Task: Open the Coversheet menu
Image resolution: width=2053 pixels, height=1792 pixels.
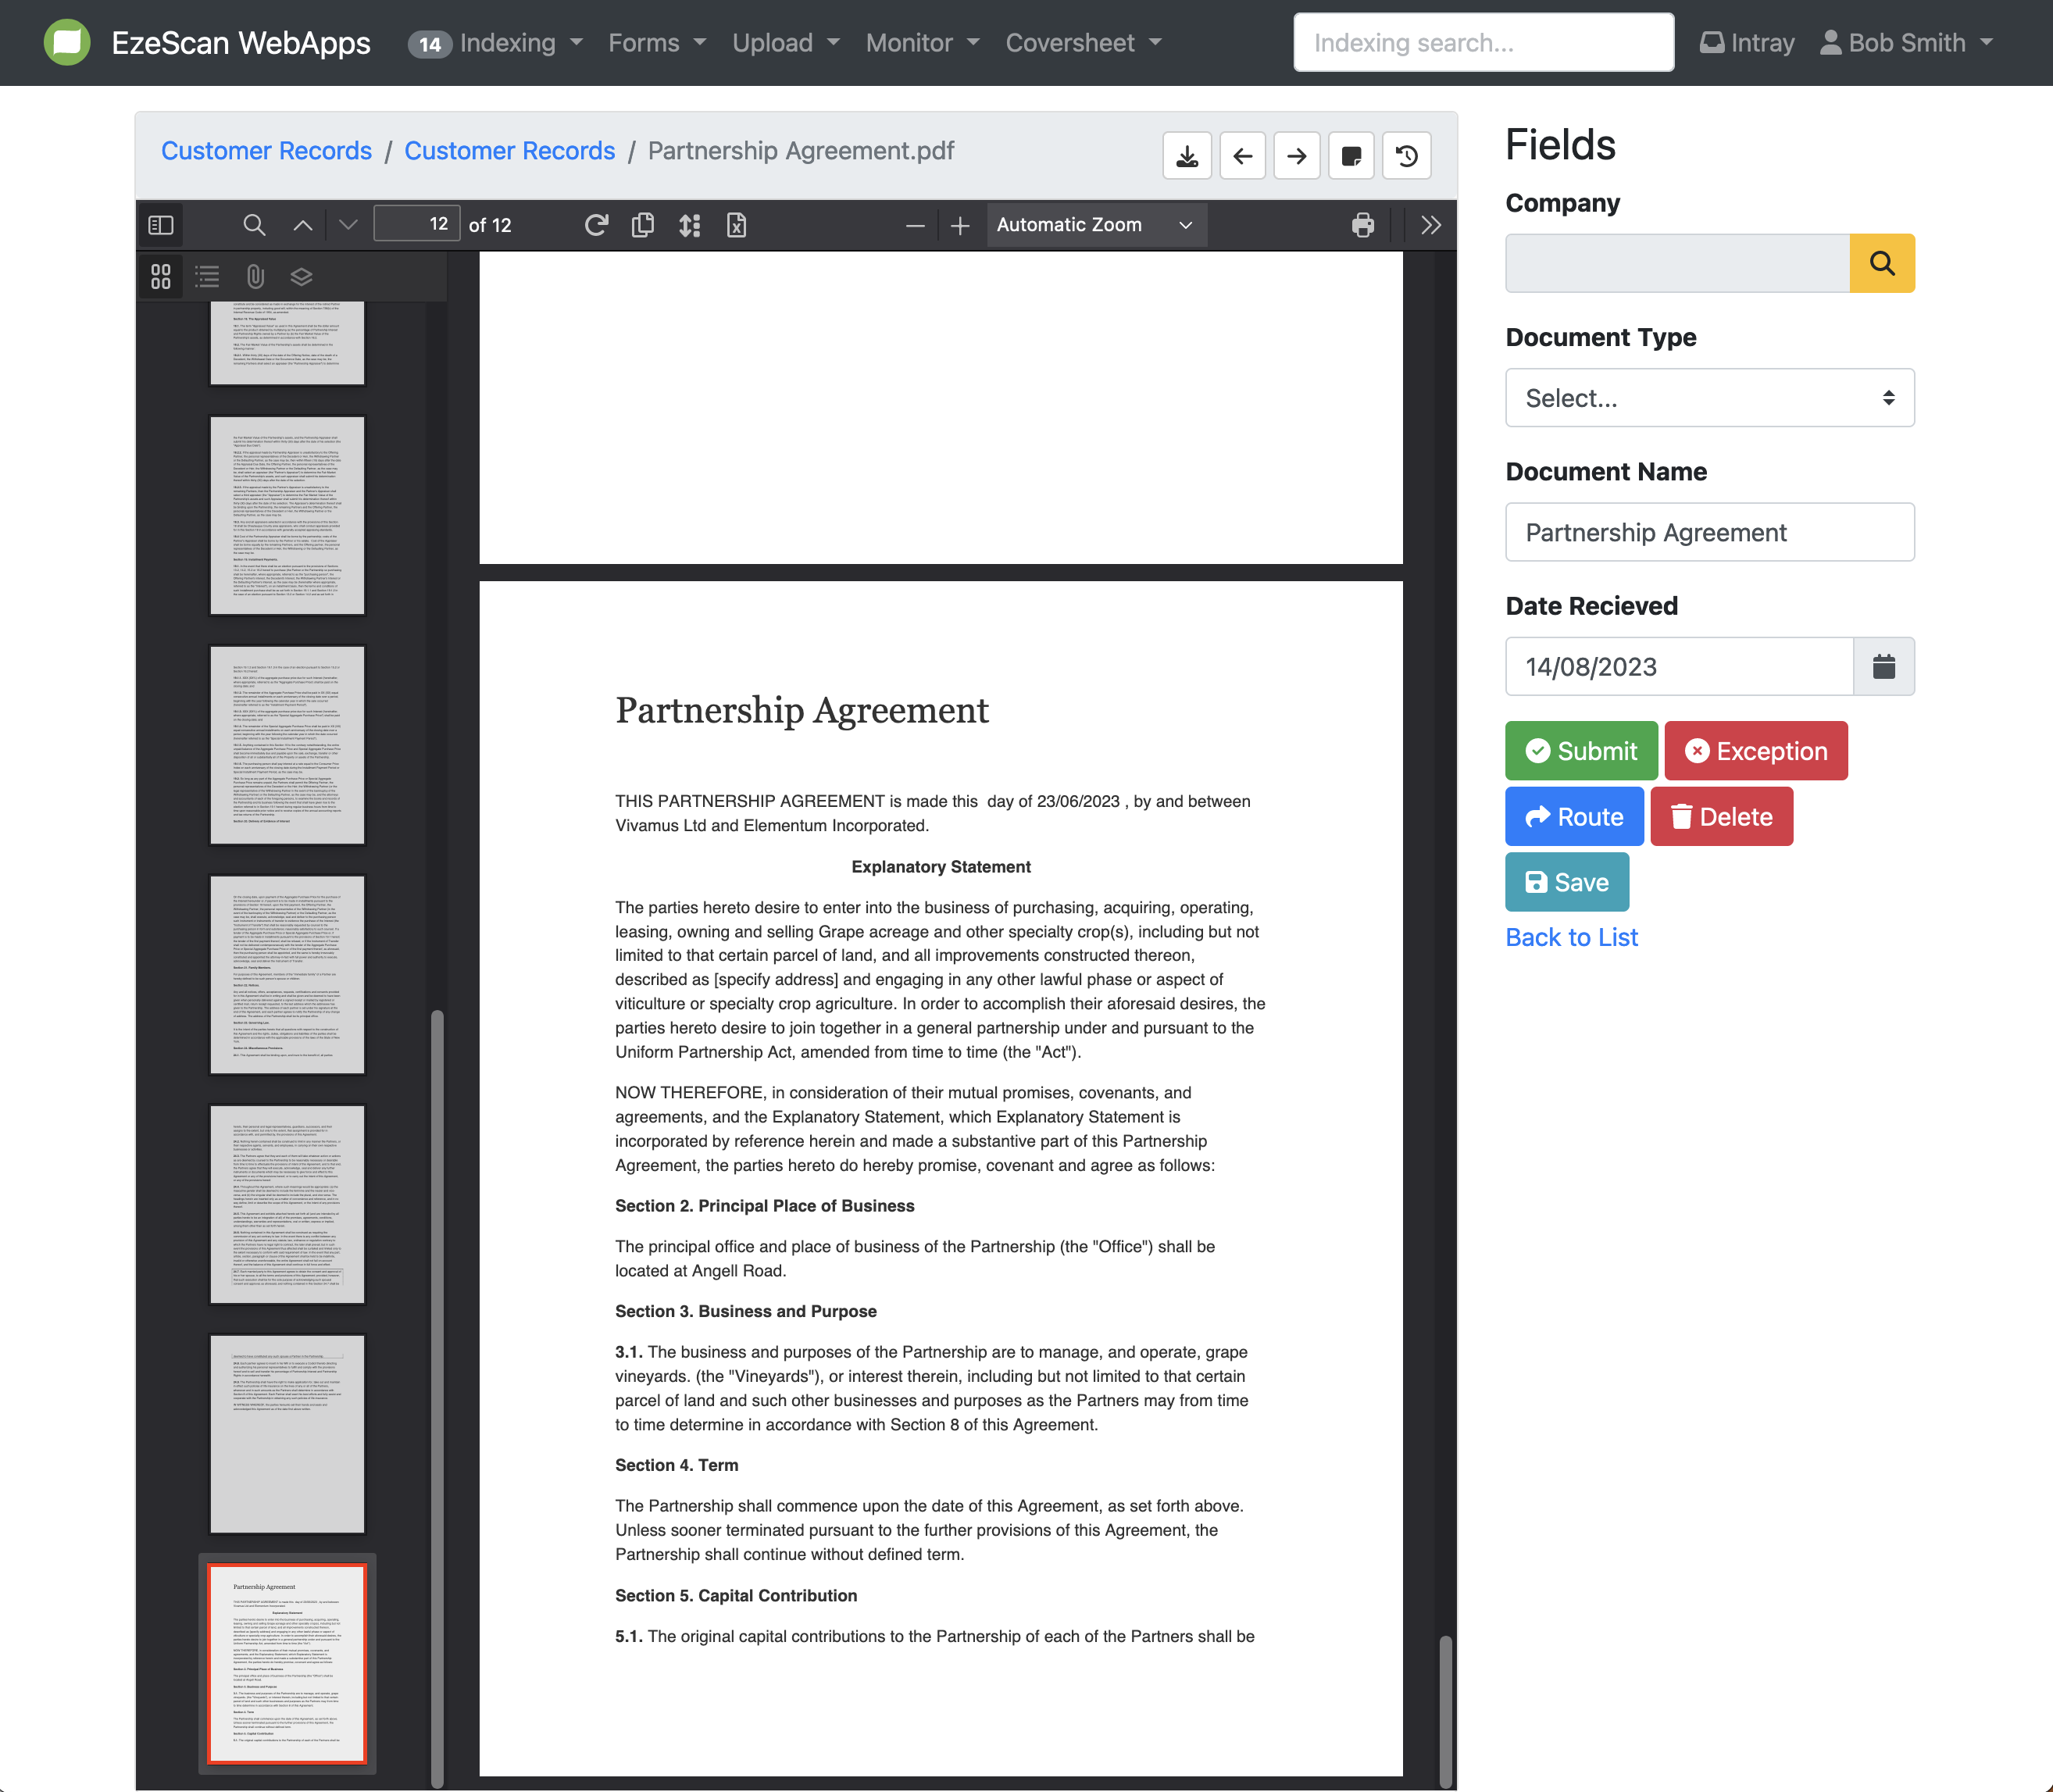Action: coord(1083,43)
